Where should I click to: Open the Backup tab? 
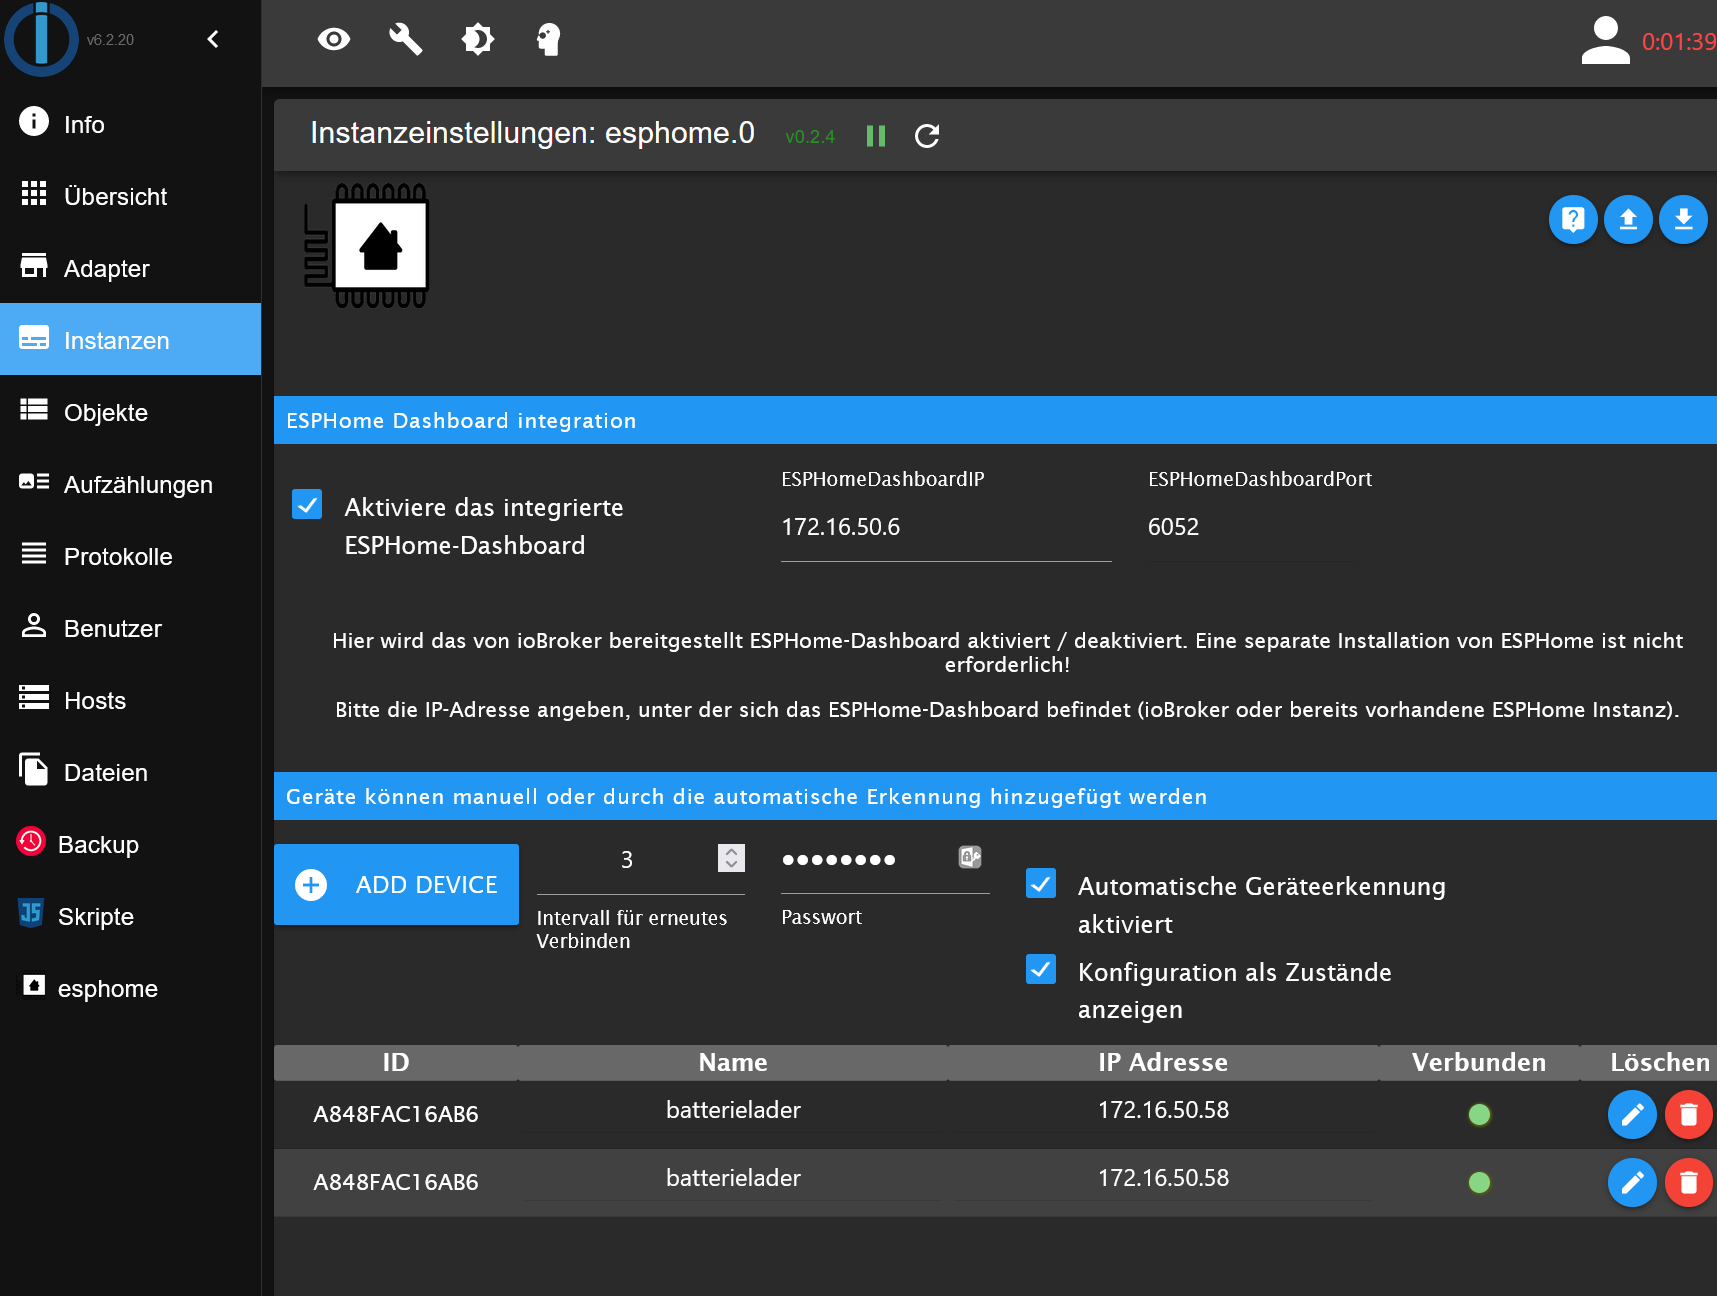point(130,844)
